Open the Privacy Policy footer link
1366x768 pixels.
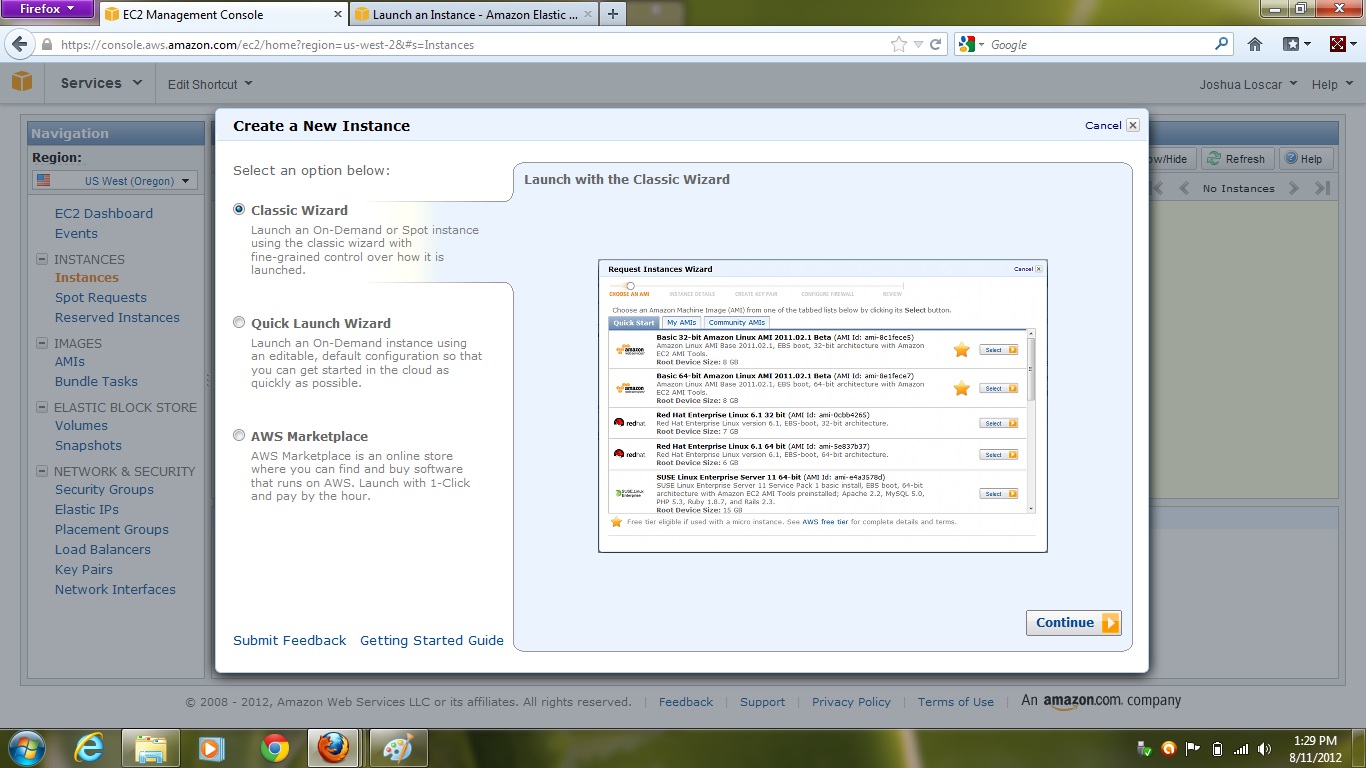pyautogui.click(x=851, y=702)
